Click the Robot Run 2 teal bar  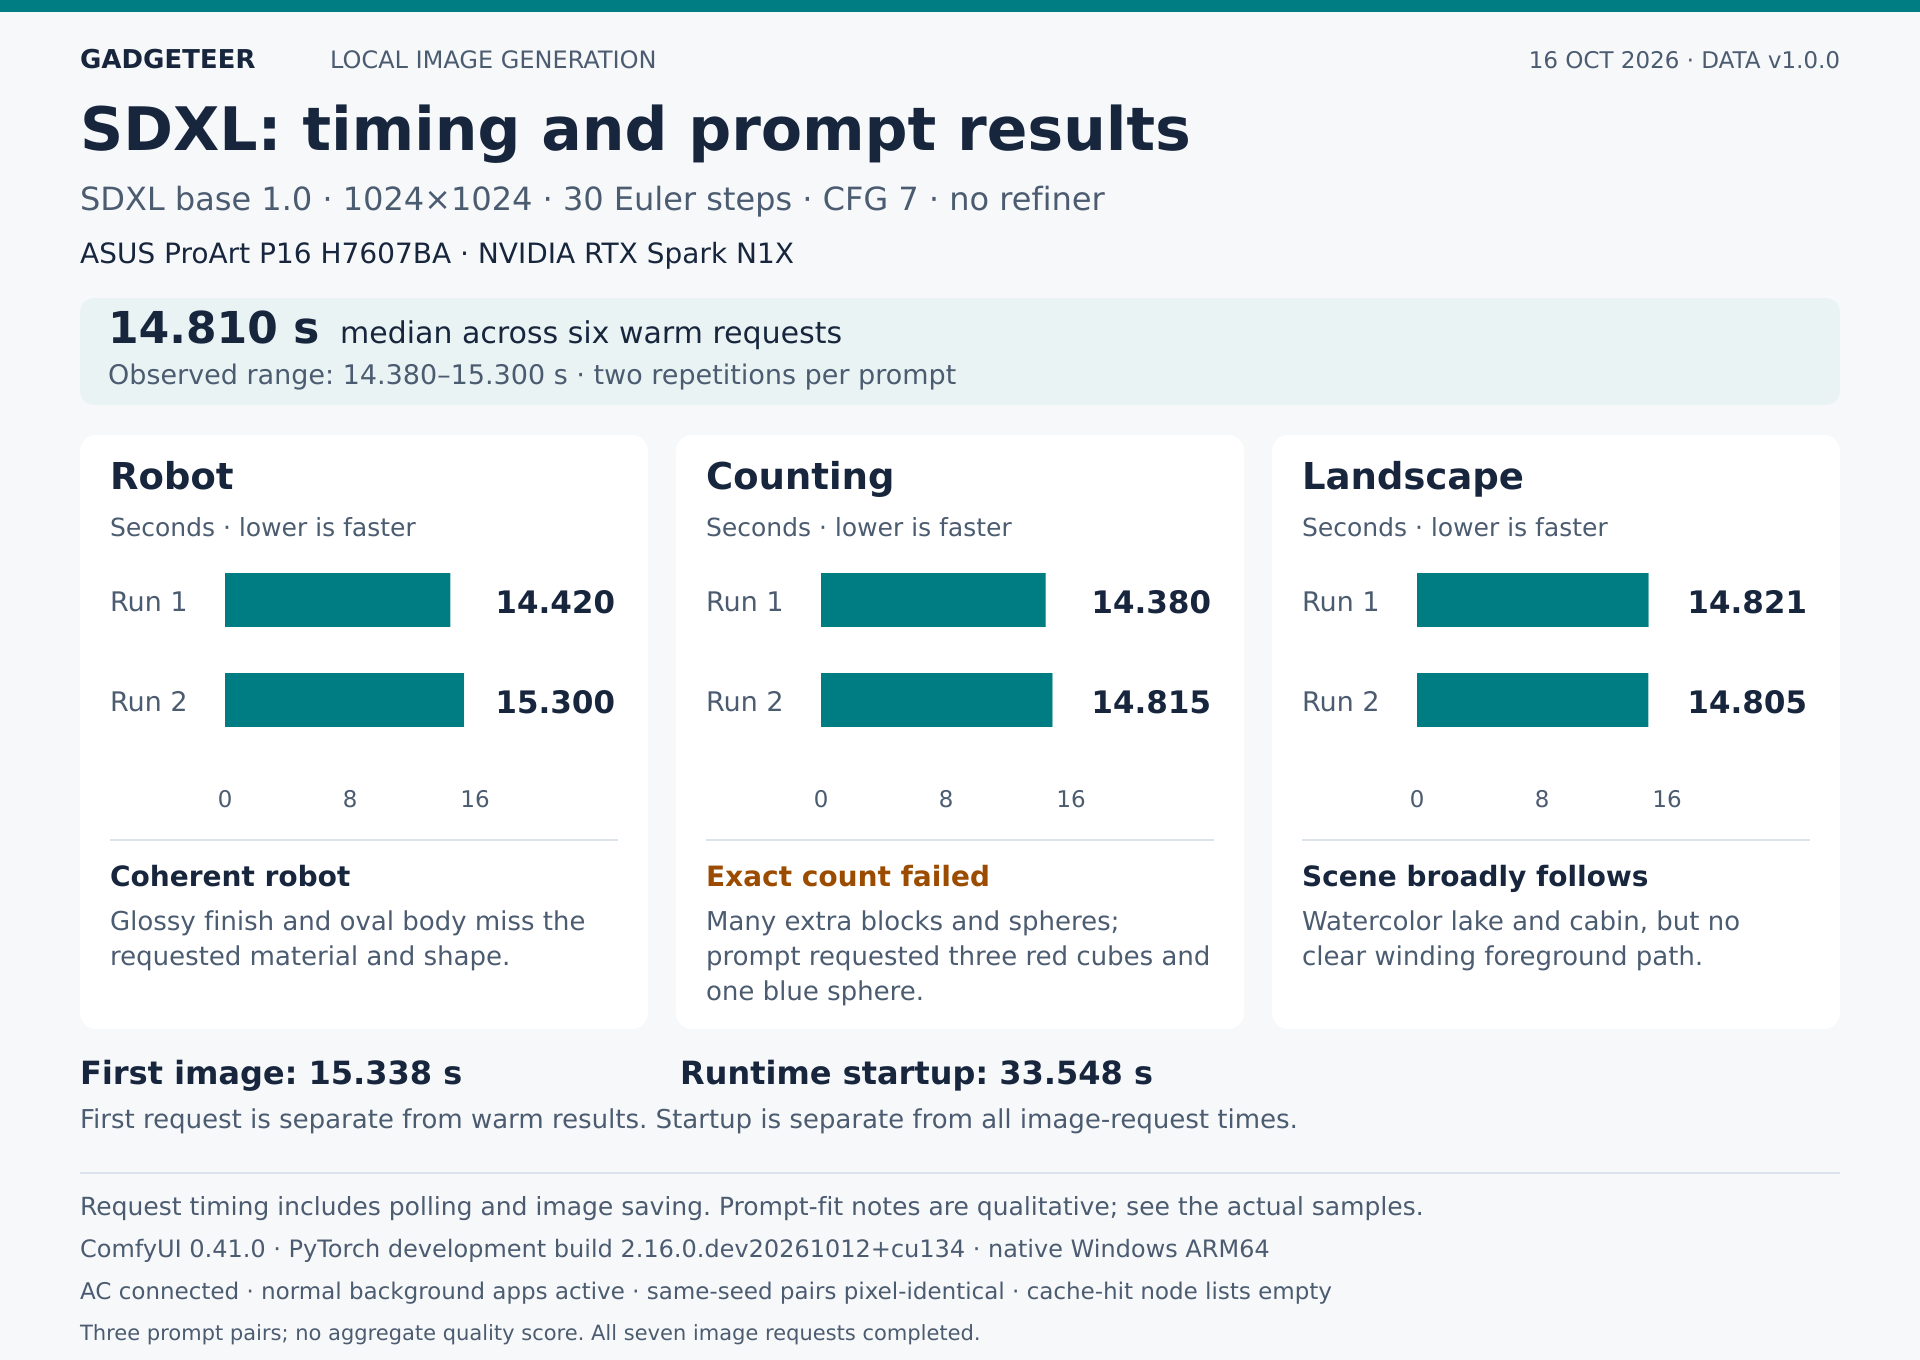pyautogui.click(x=345, y=700)
